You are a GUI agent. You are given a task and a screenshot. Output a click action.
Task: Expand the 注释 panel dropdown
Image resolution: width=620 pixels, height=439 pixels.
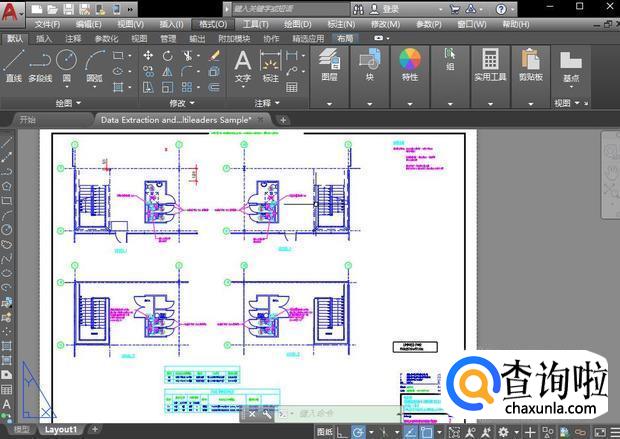pyautogui.click(x=275, y=102)
